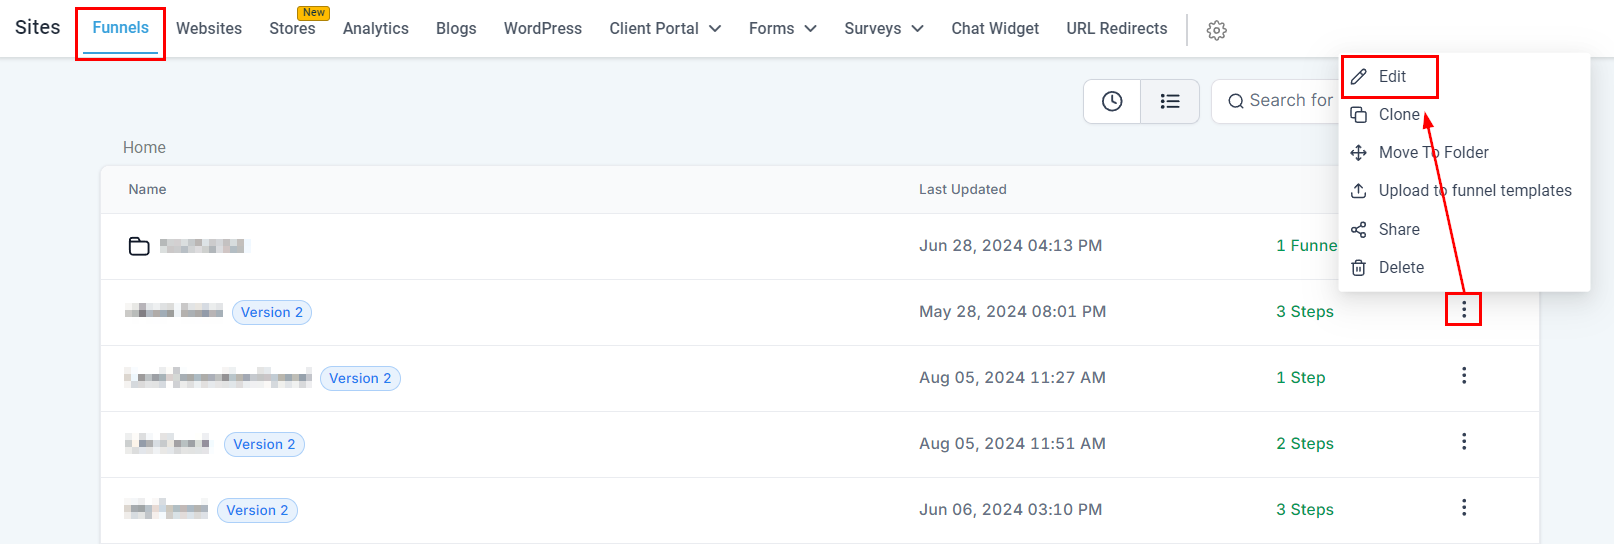
Task: Open three-dot menu for Aug 05 11:51 AM funnel
Action: [x=1463, y=442]
